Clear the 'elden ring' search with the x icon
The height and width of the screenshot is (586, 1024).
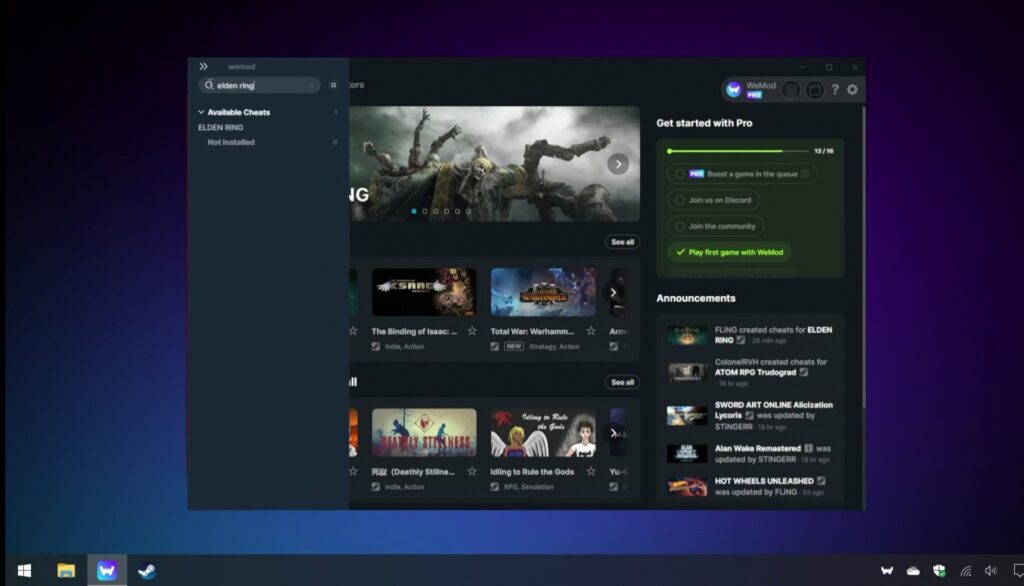pos(312,86)
